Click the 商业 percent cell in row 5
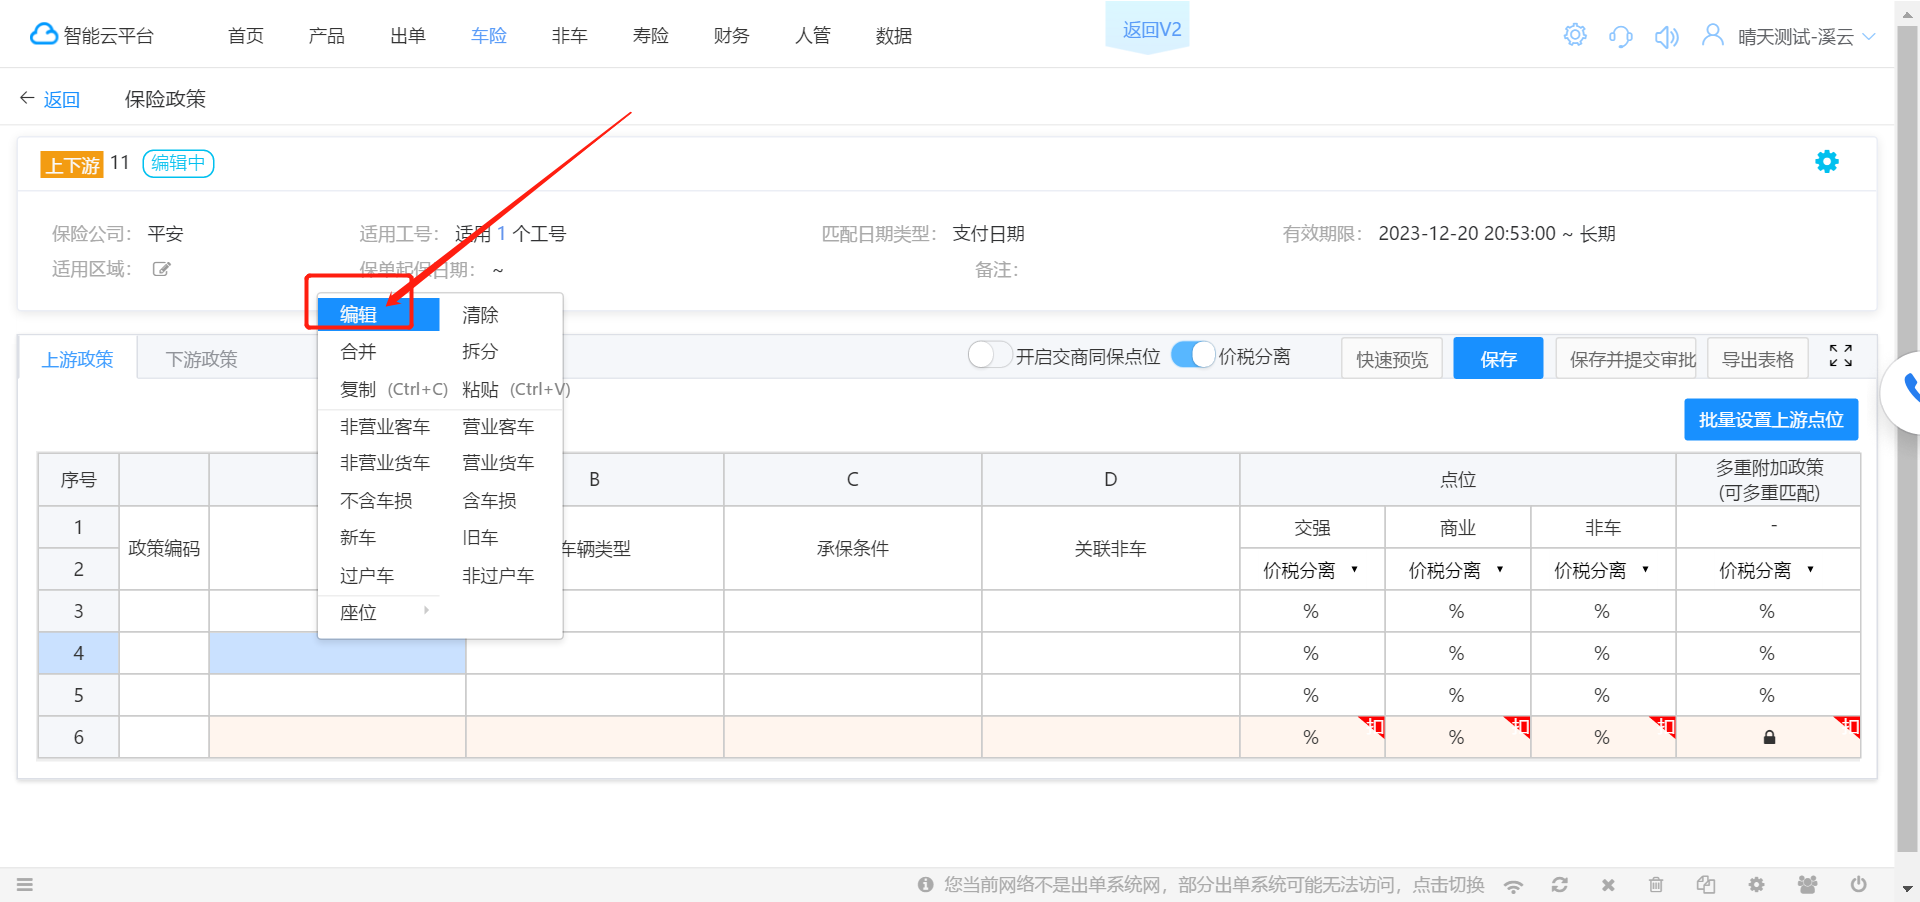The height and width of the screenshot is (902, 1920). coord(1457,695)
